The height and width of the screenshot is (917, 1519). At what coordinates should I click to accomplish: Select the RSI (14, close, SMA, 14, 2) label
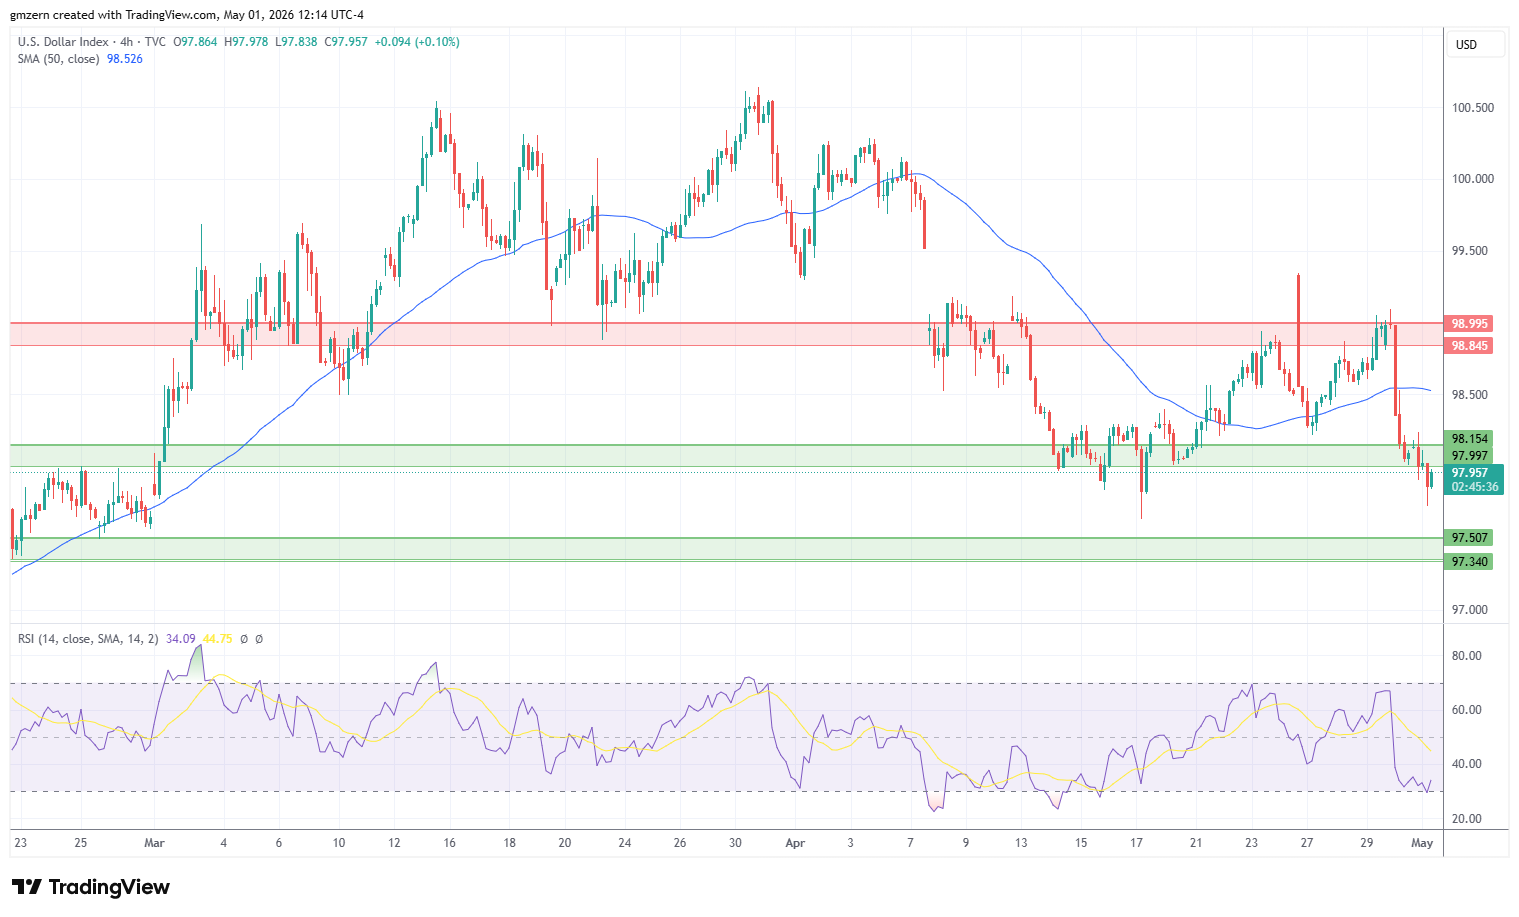(88, 638)
